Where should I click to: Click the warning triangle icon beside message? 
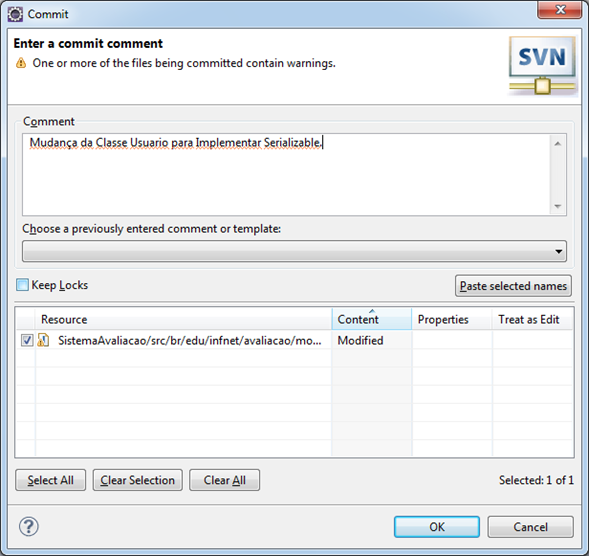tap(21, 63)
